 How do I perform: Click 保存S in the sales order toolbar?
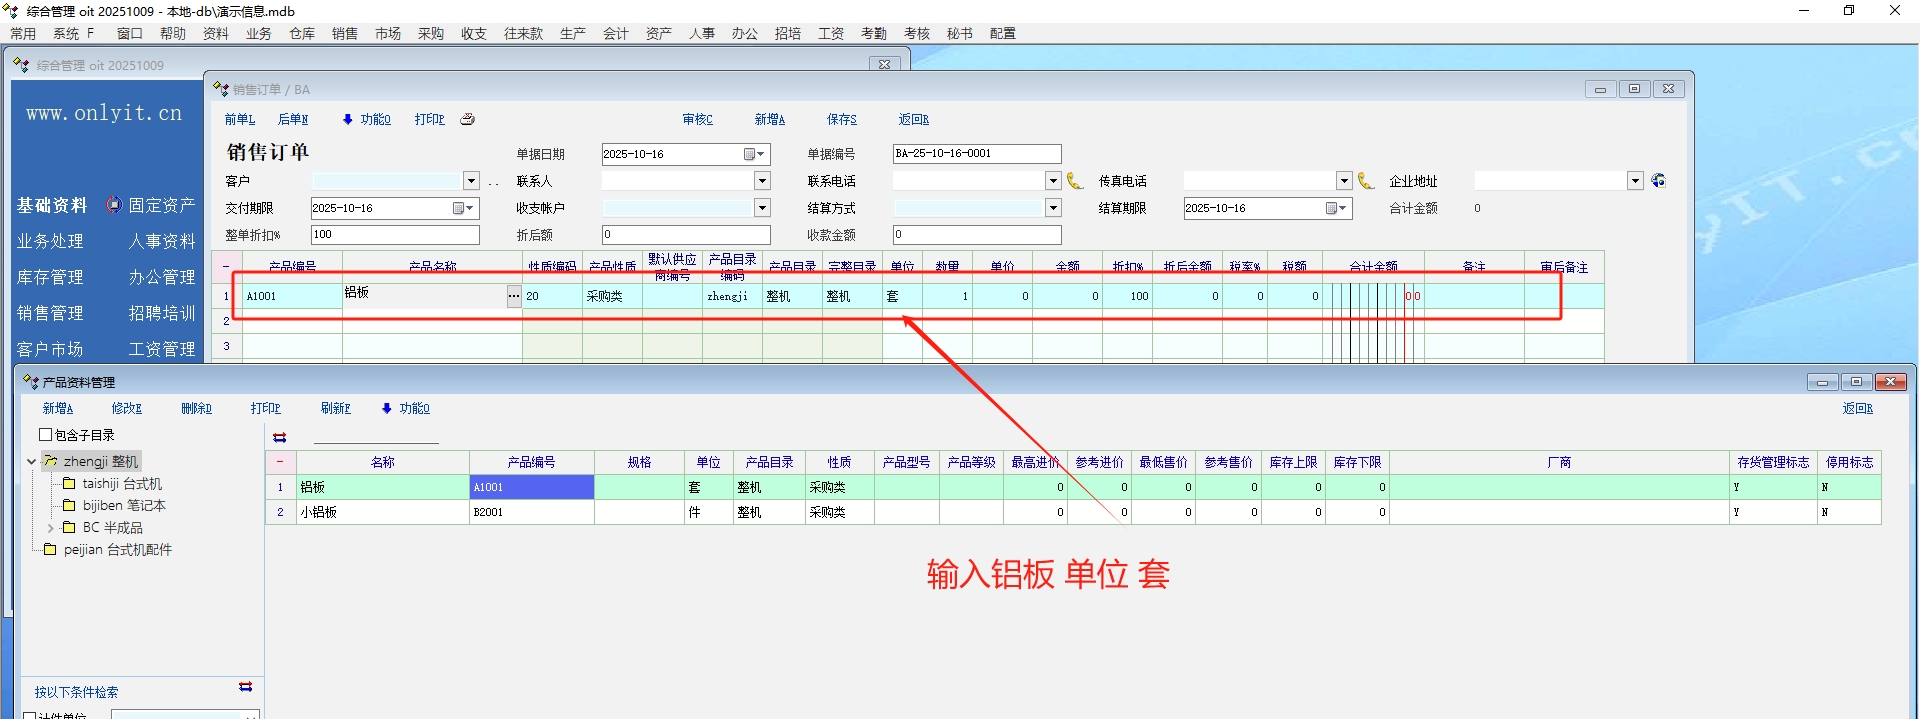click(841, 120)
